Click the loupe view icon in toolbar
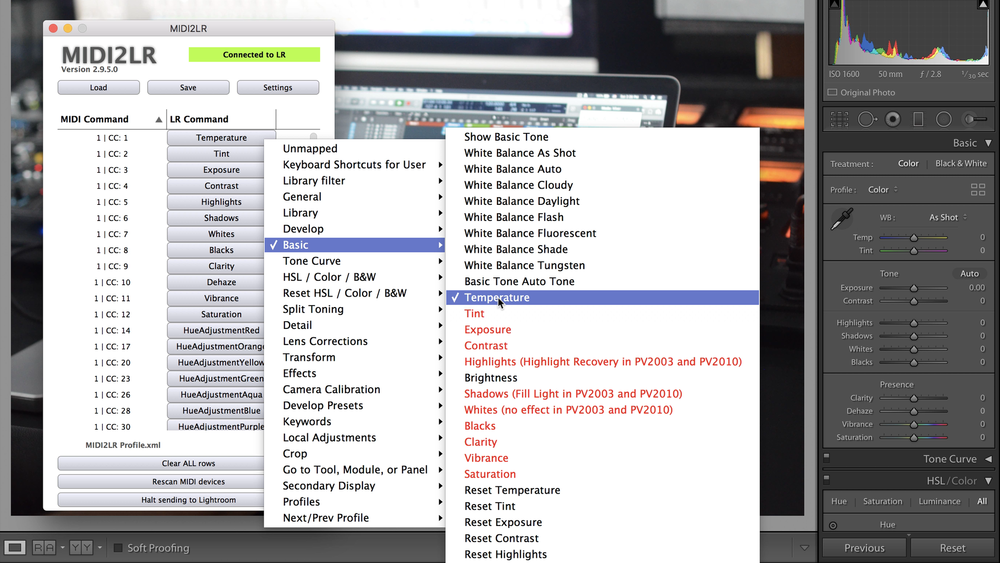The image size is (1000, 563). 15,548
